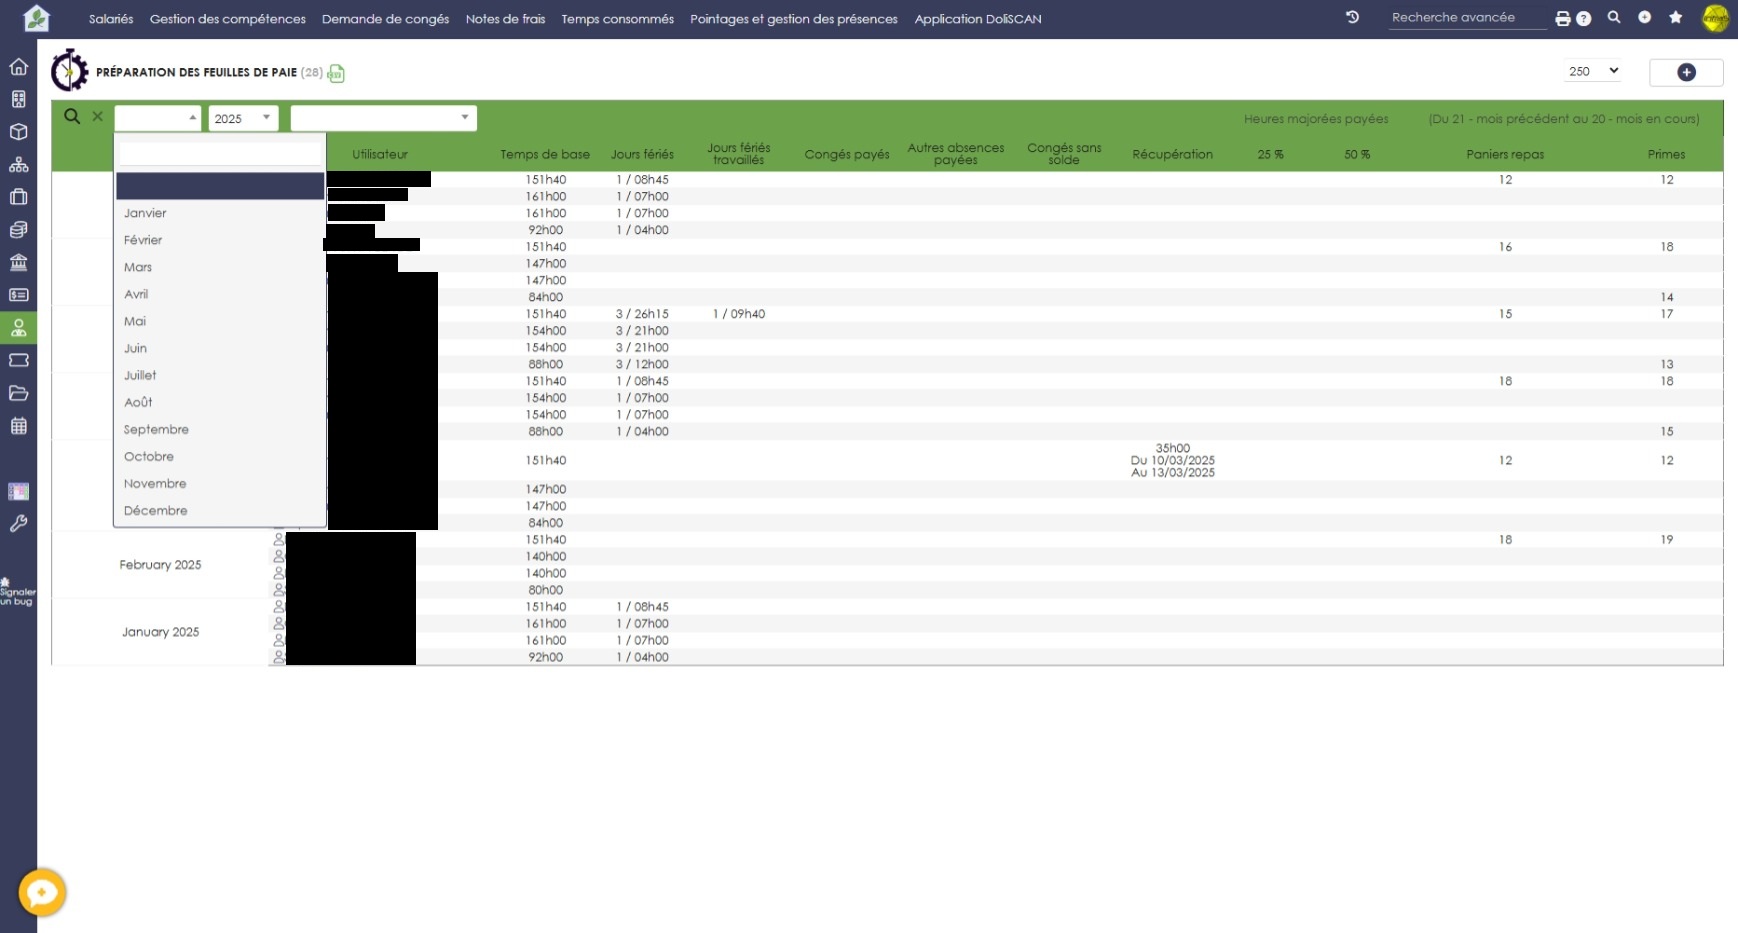Open the Application DoliSCAN menu
The width and height of the screenshot is (1738, 933).
point(978,19)
